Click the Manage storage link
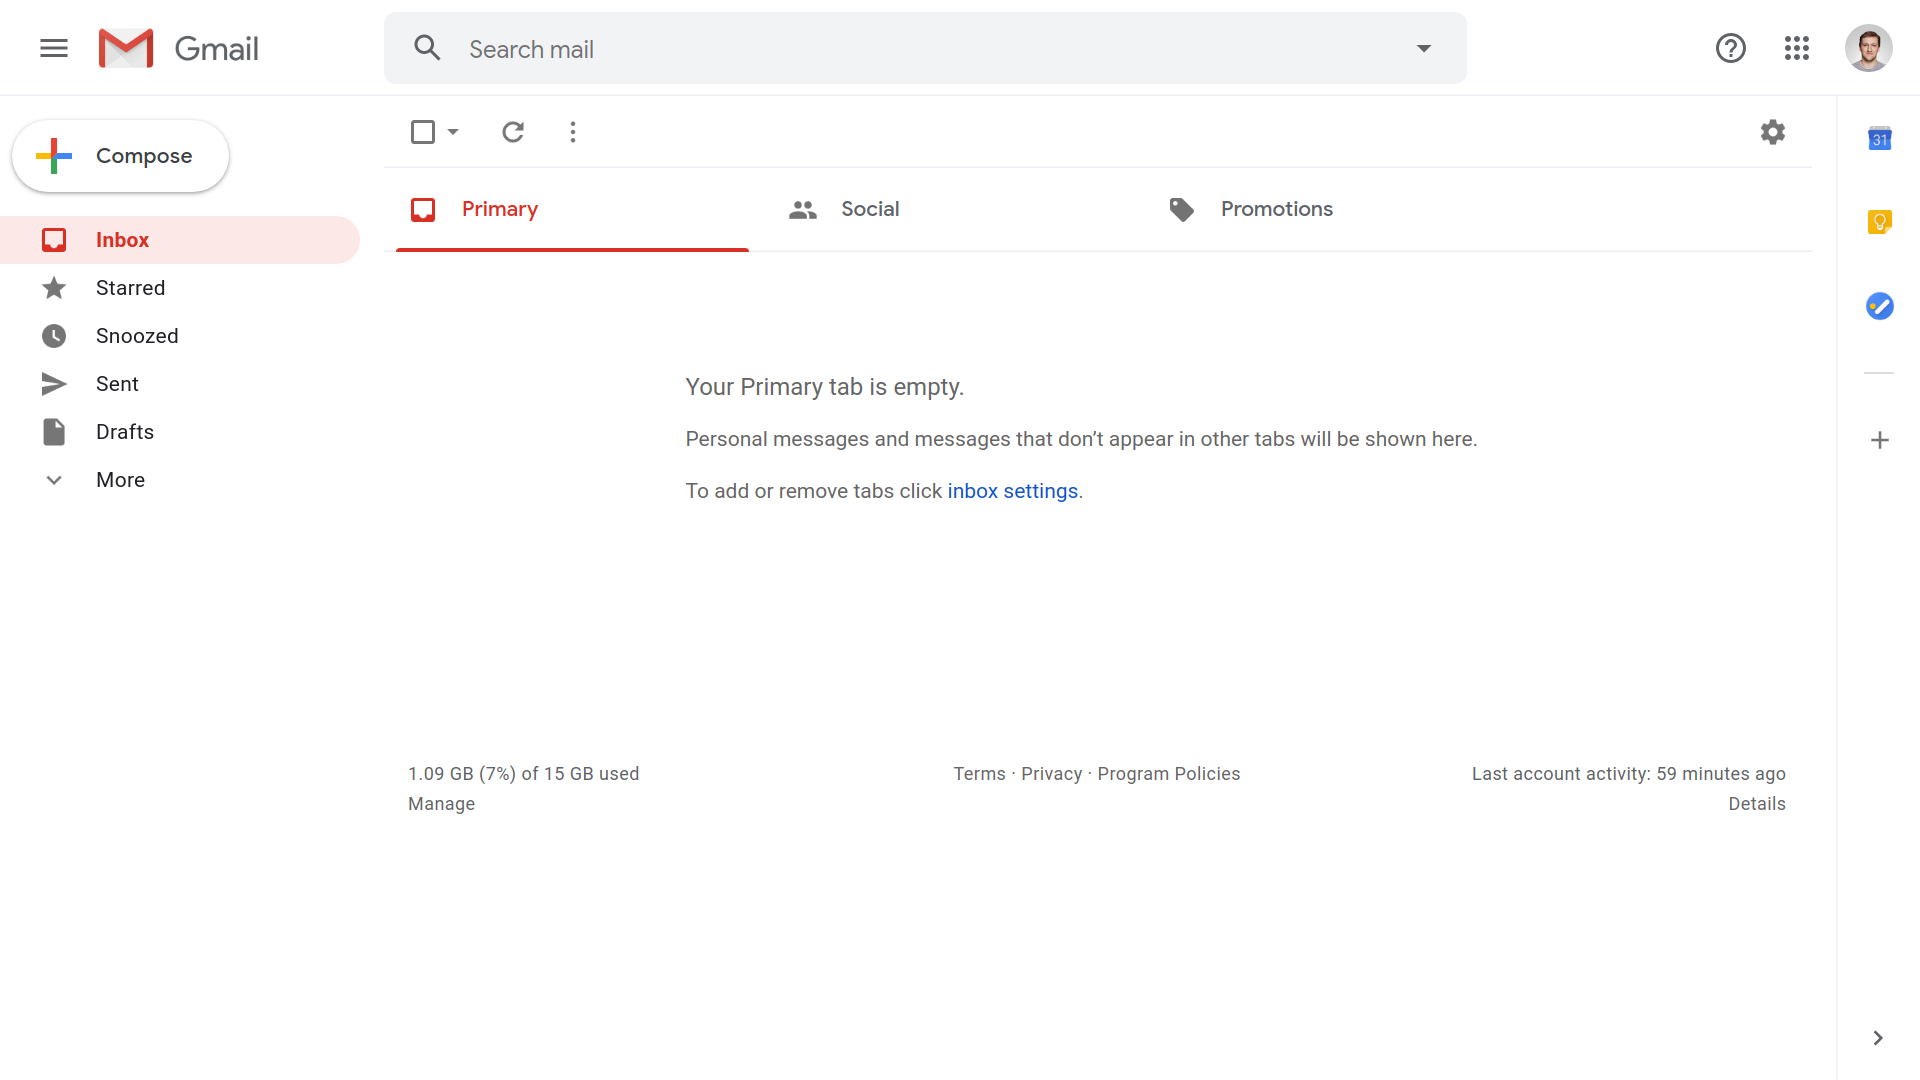Viewport: 1920px width, 1080px height. coord(442,803)
